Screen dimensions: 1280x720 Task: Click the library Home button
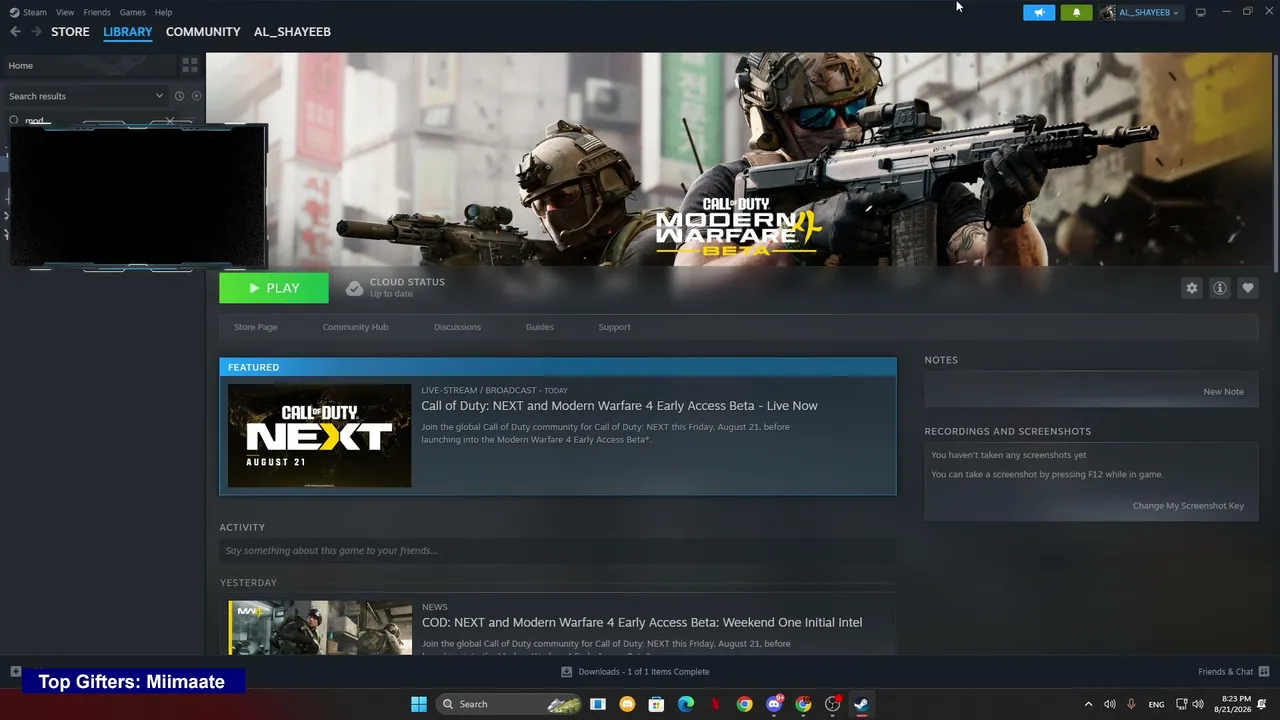click(x=90, y=65)
